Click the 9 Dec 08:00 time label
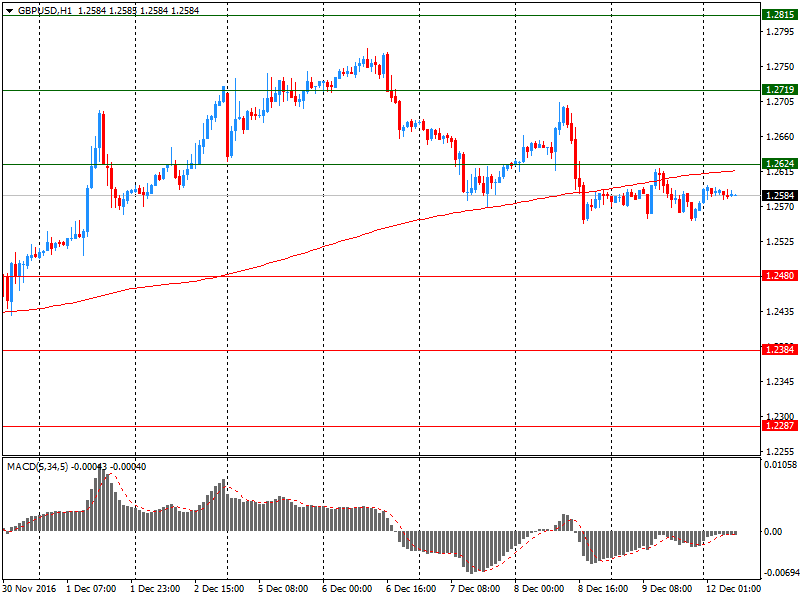Image resolution: width=800 pixels, height=600 pixels. [x=667, y=589]
